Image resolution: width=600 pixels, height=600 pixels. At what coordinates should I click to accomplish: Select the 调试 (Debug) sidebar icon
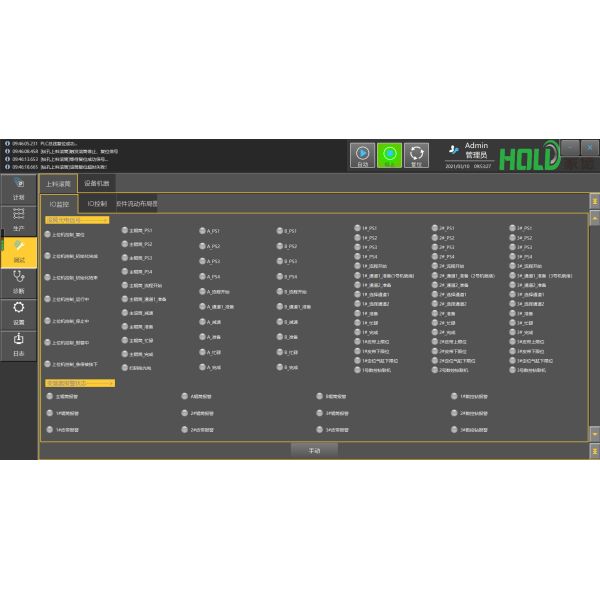(18, 250)
